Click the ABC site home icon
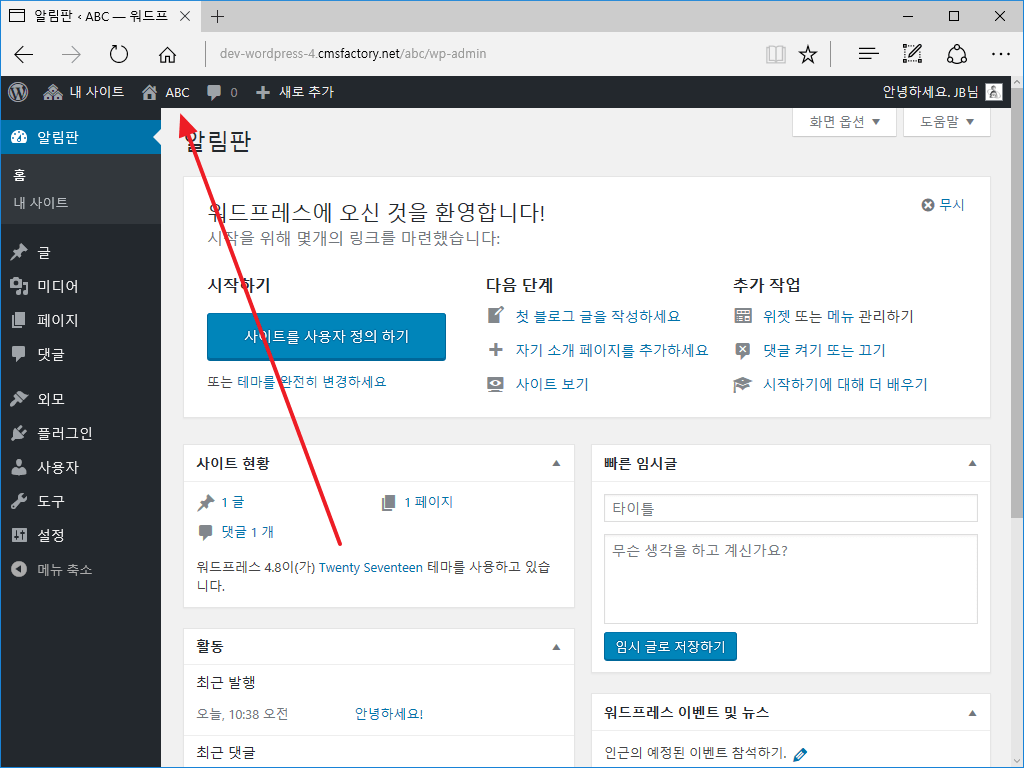Viewport: 1024px width, 768px height. (150, 93)
